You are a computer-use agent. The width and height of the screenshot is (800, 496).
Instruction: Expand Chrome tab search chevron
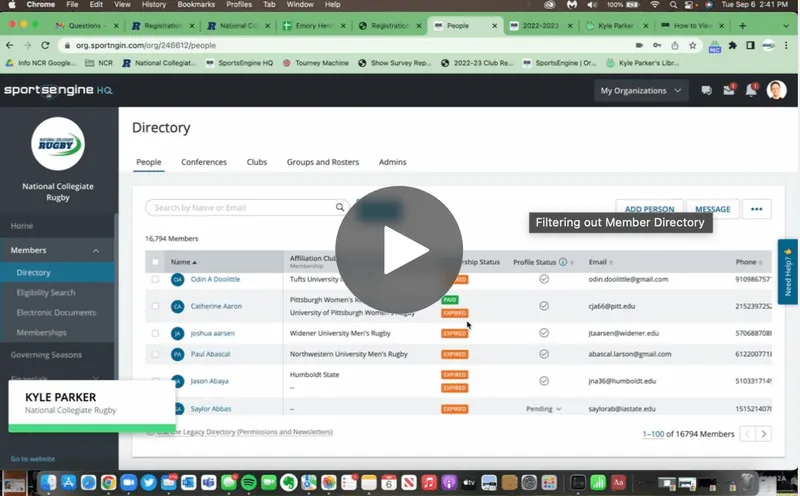(786, 26)
